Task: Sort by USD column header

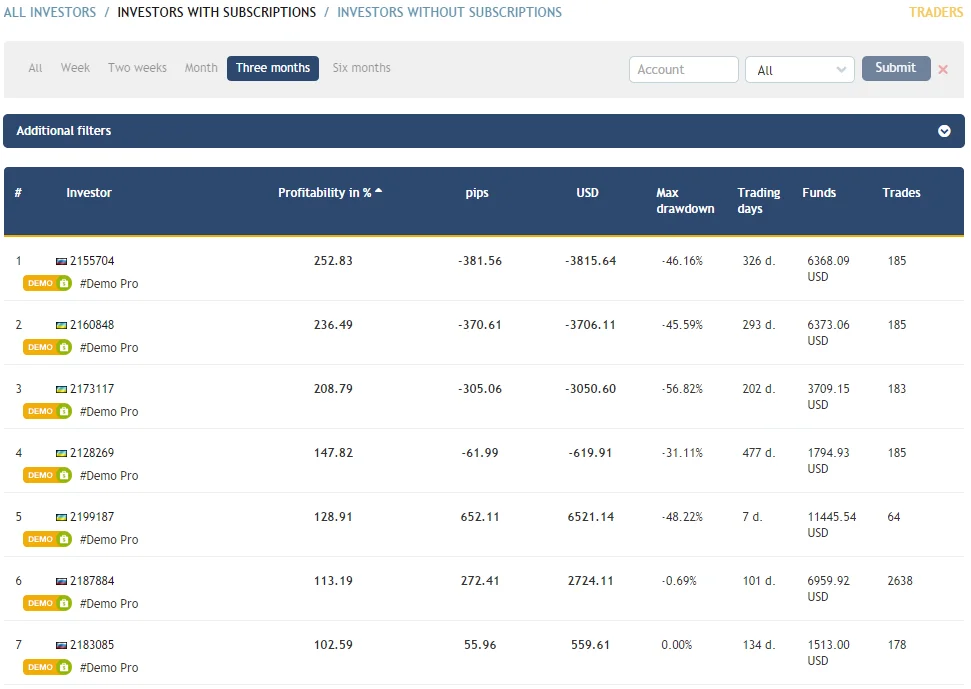Action: pyautogui.click(x=587, y=193)
